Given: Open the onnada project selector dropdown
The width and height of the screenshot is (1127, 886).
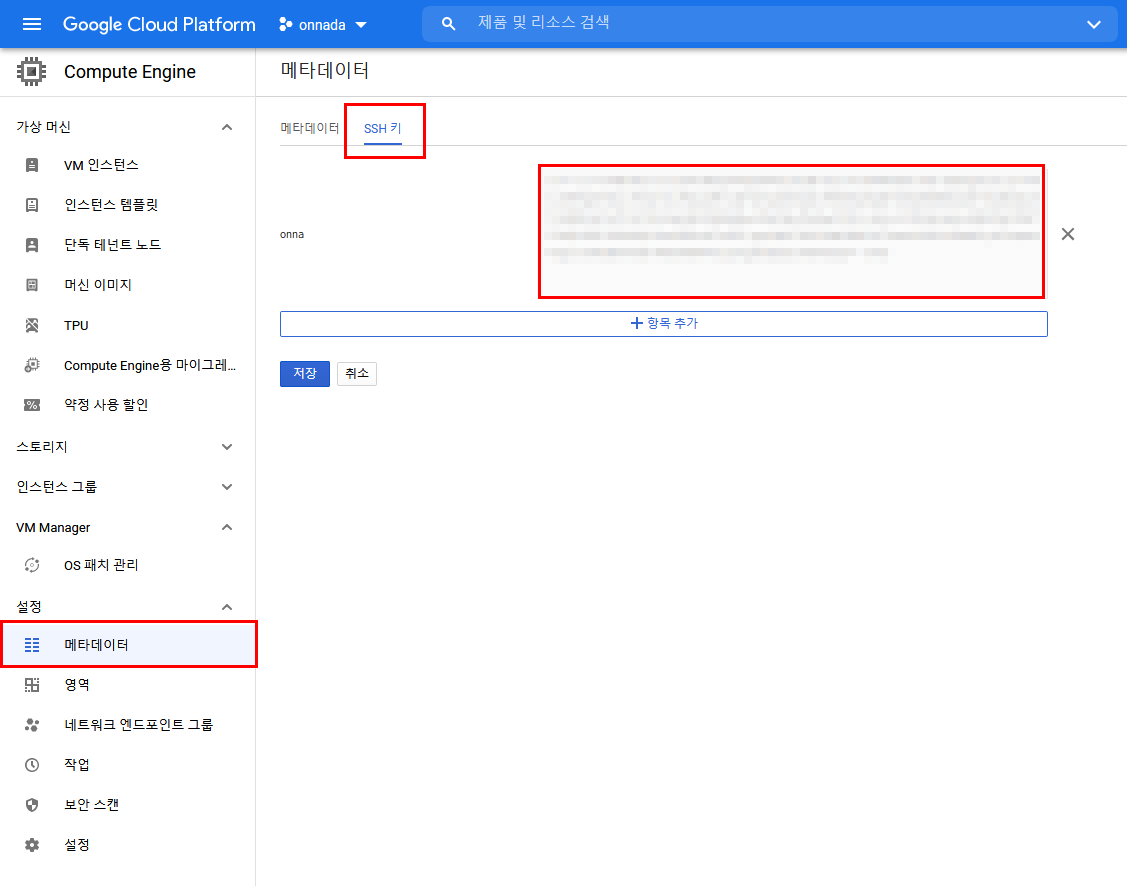Looking at the screenshot, I should pyautogui.click(x=323, y=24).
